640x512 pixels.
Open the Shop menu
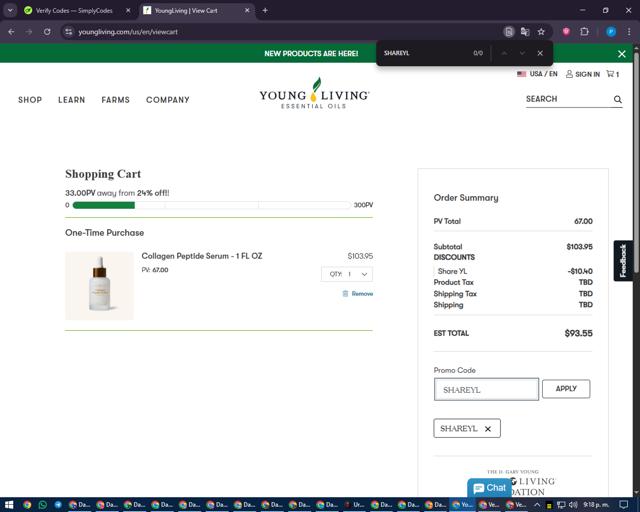[30, 100]
